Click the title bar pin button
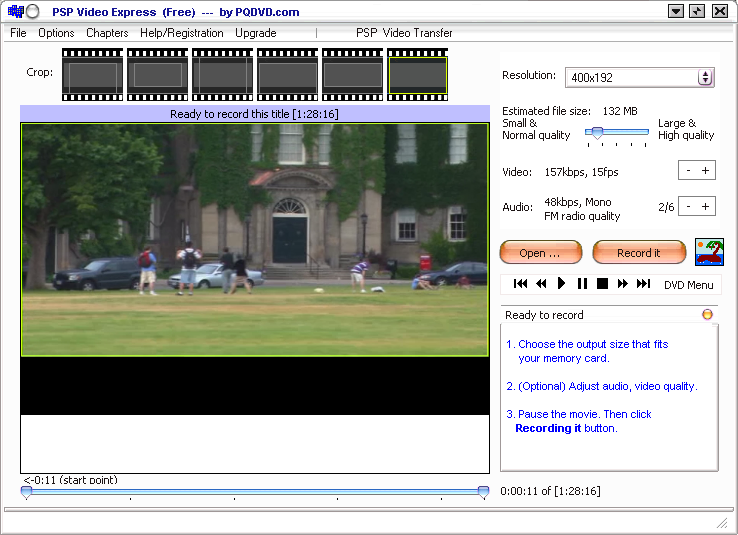The height and width of the screenshot is (535, 738). coord(697,11)
